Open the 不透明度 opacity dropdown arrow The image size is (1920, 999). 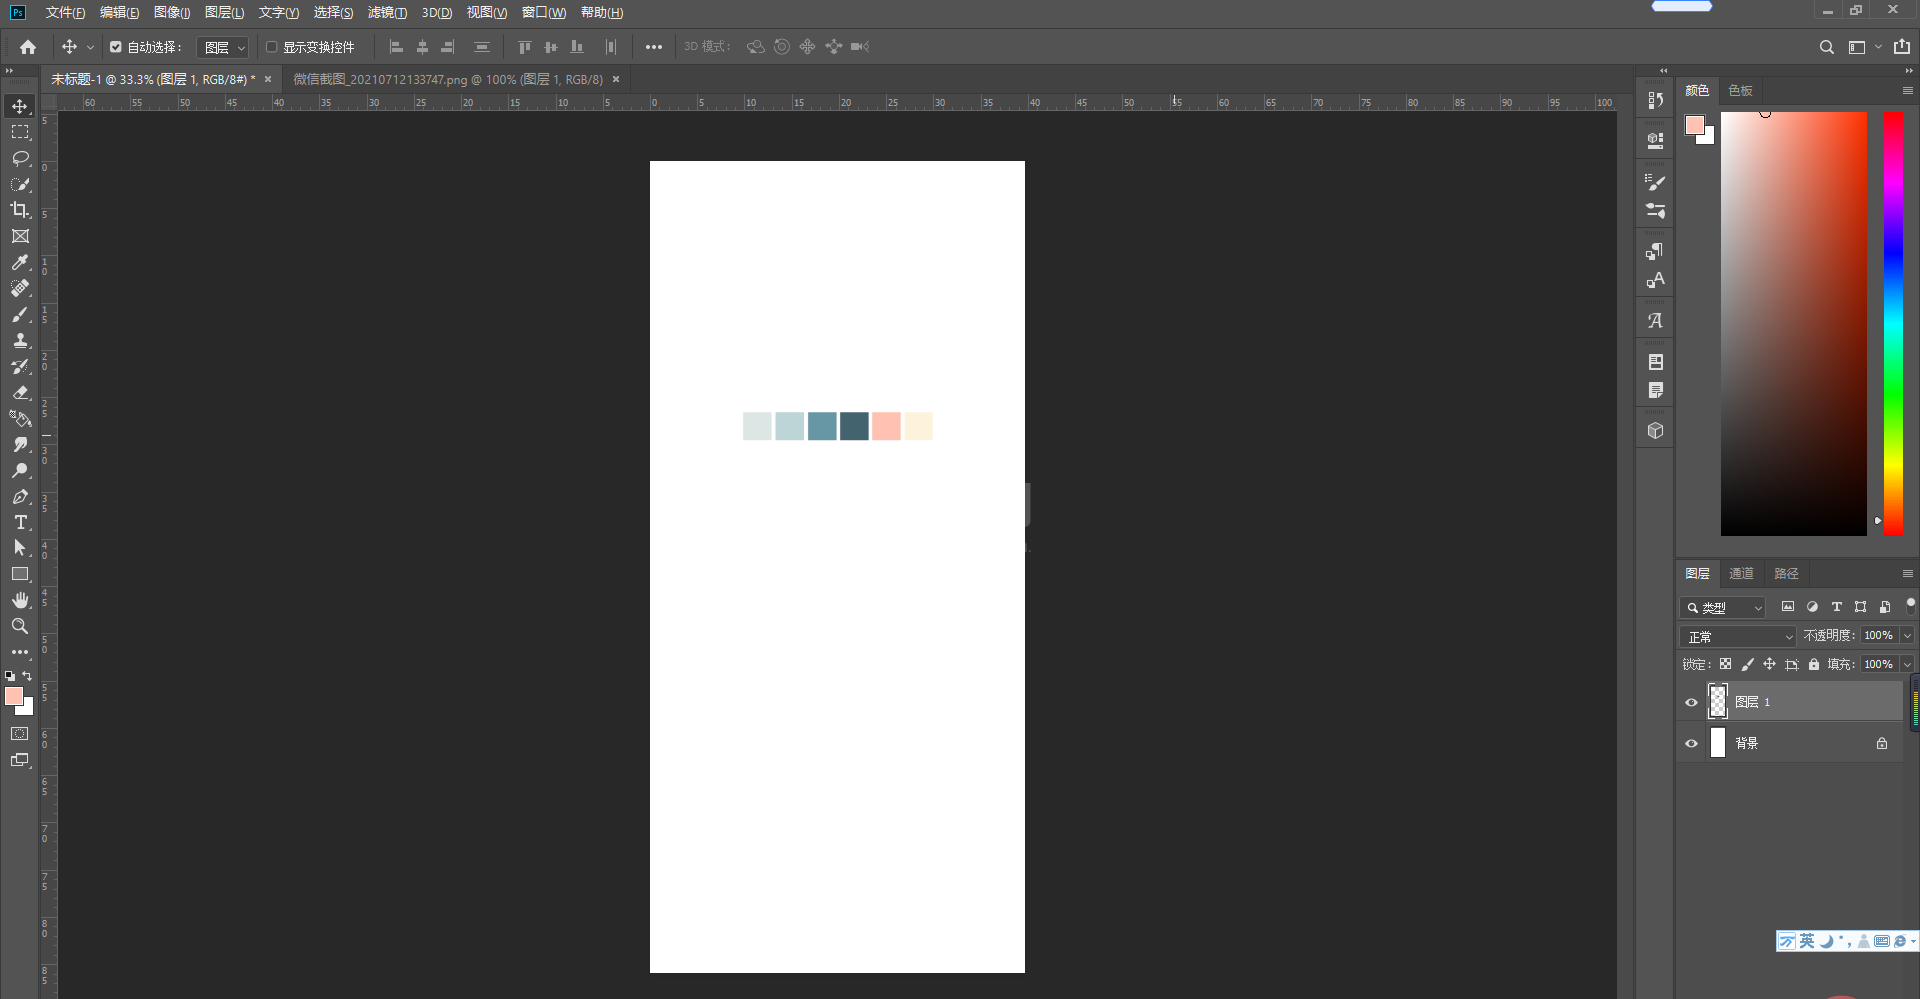[x=1907, y=636]
